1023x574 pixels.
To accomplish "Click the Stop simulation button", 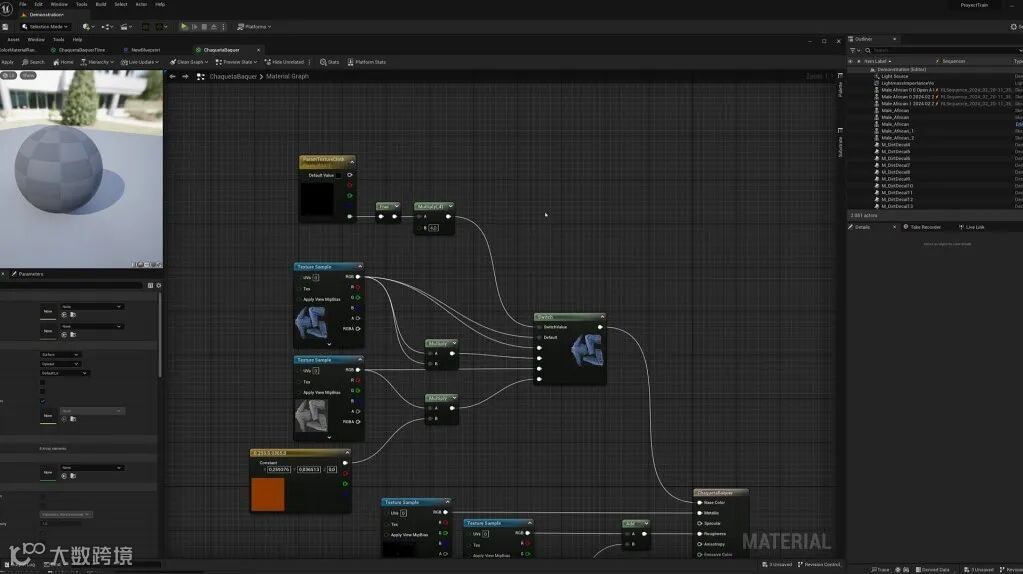I will click(204, 27).
